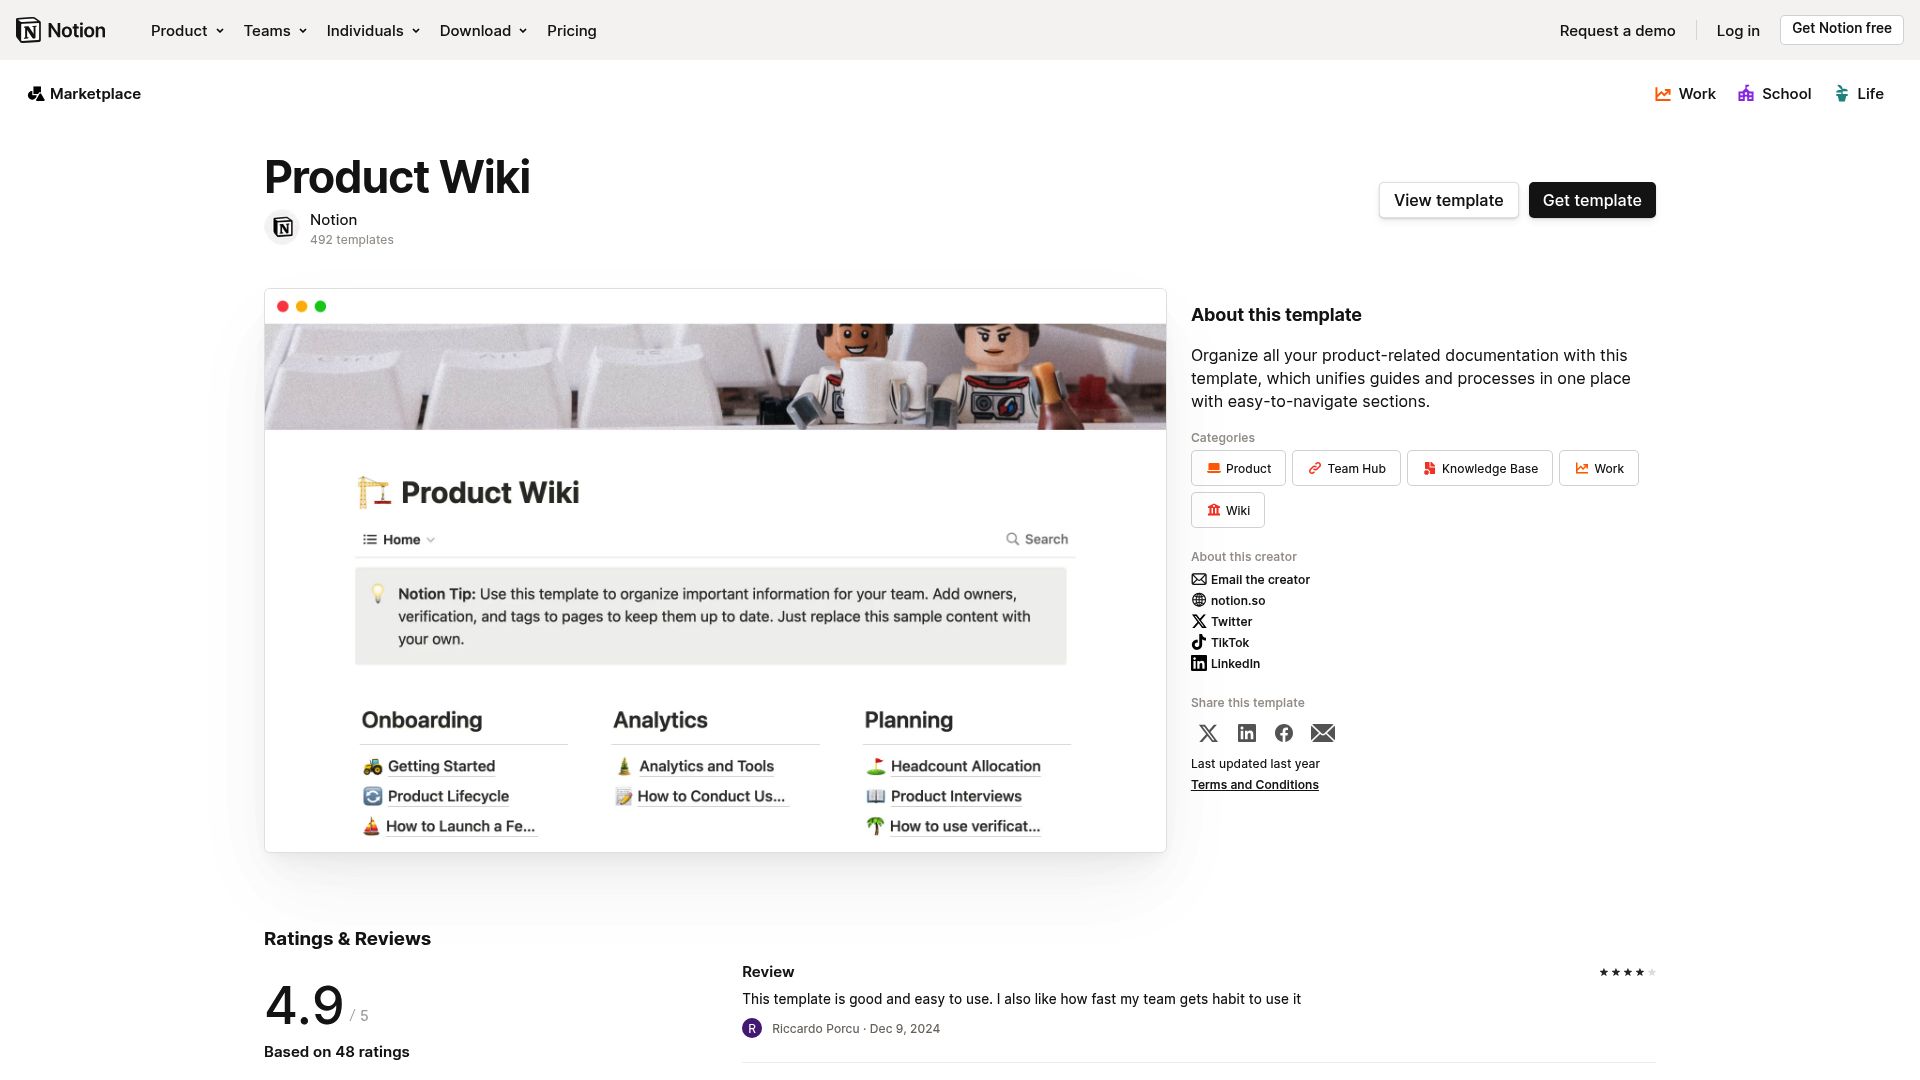Click How to Conduct Us... page link

[711, 797]
